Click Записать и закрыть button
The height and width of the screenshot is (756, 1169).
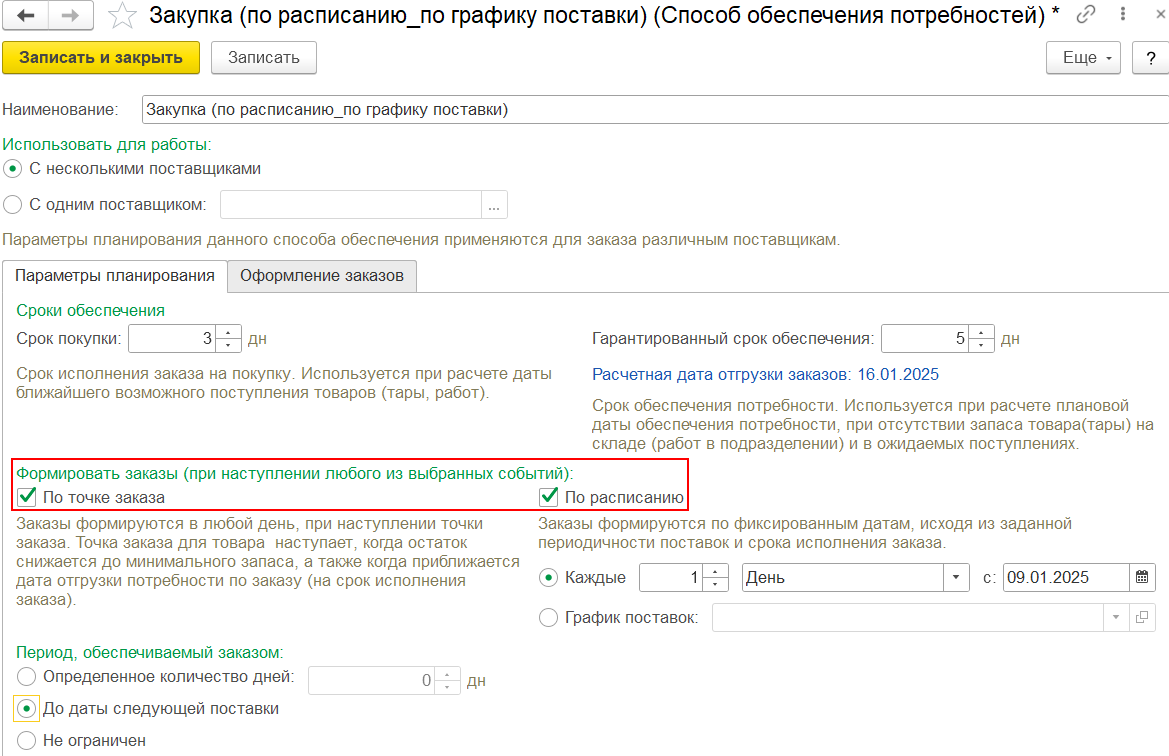101,57
